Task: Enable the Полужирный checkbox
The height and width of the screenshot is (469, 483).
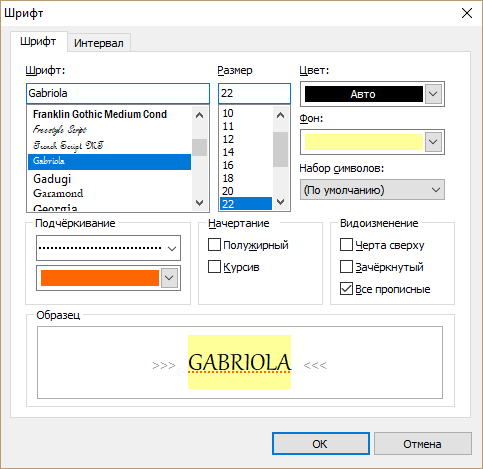Action: (214, 245)
